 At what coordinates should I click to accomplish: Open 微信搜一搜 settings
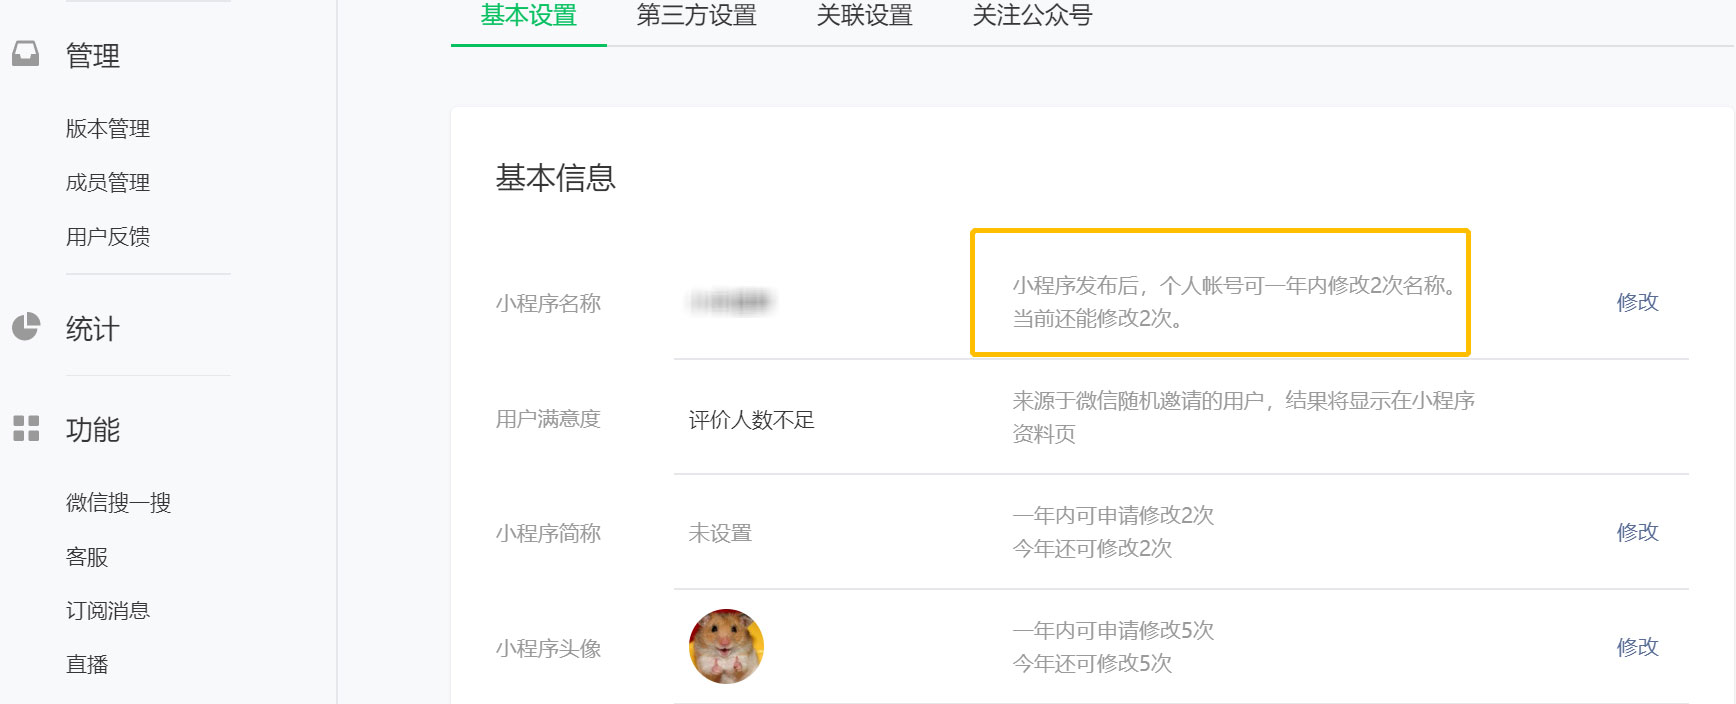tap(117, 502)
